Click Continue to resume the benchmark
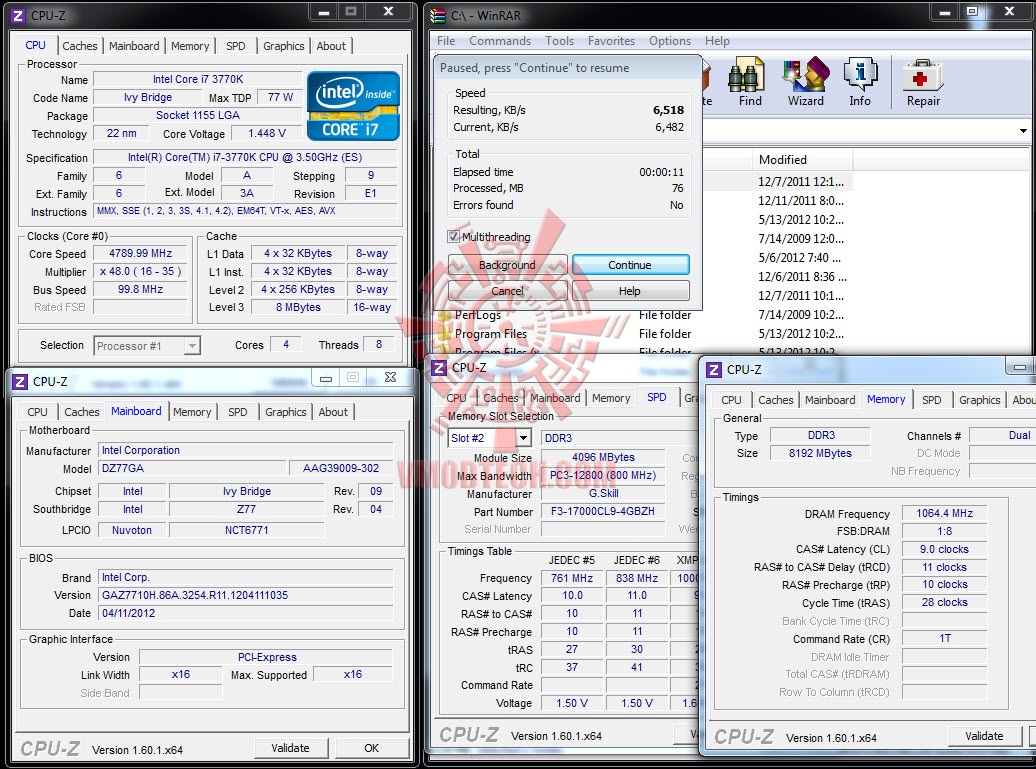The height and width of the screenshot is (769, 1036). [x=630, y=265]
